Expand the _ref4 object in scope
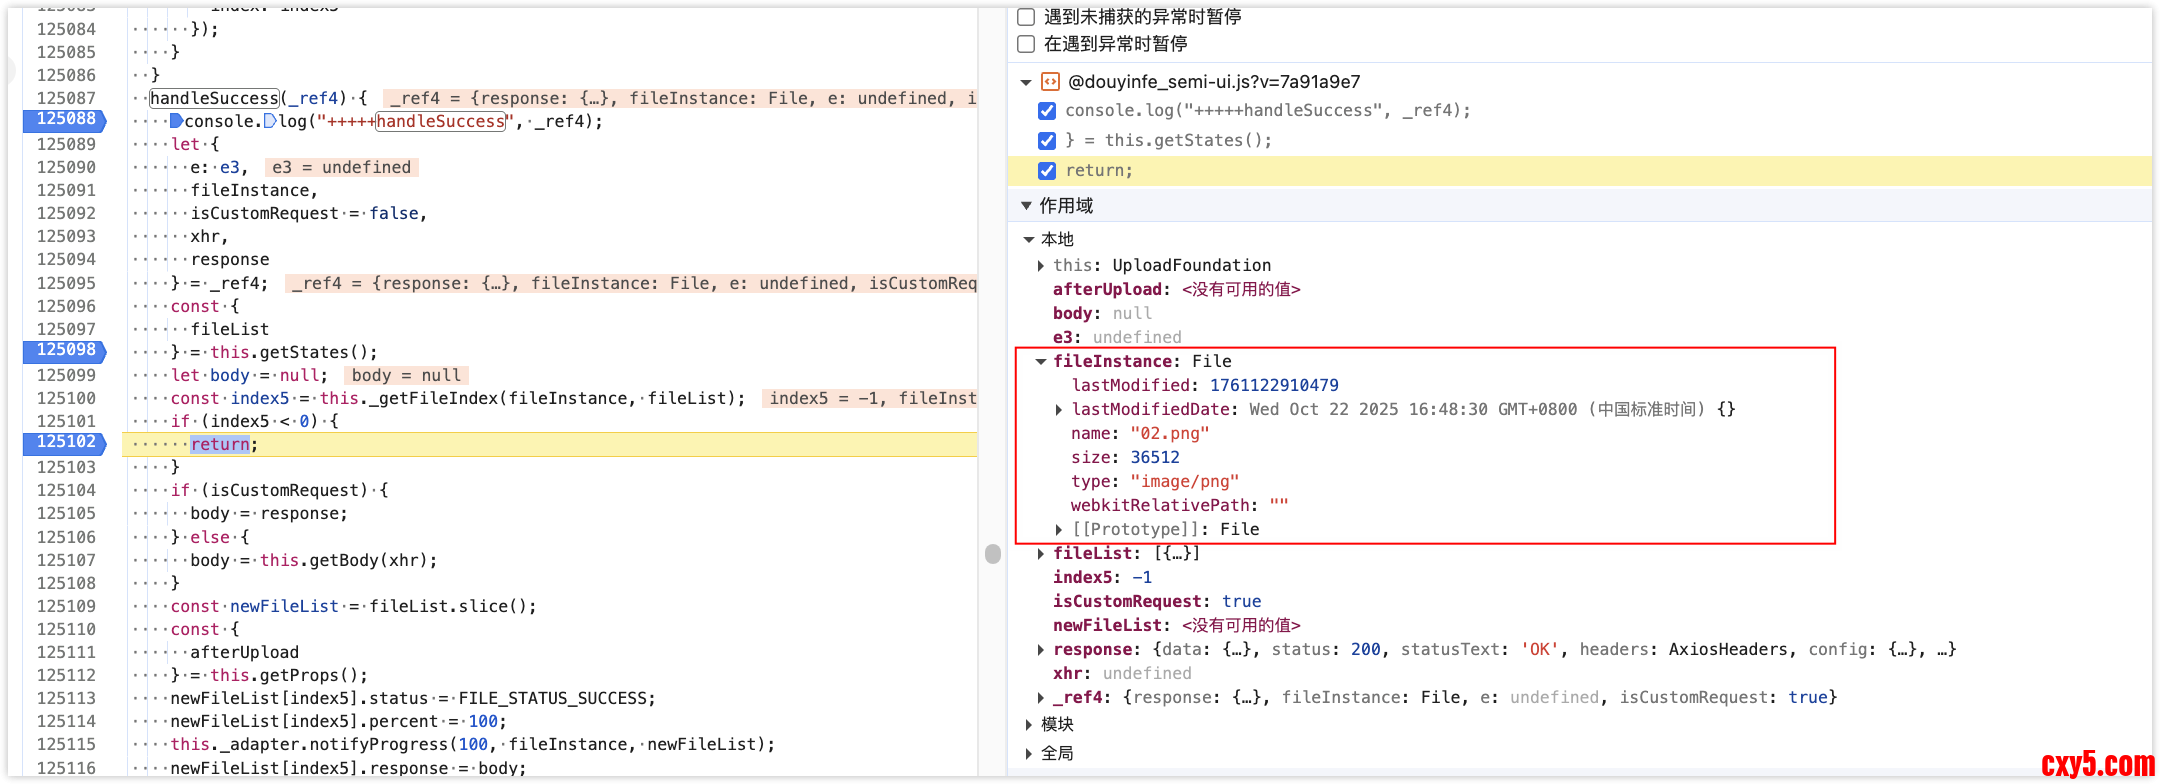Viewport: 2160px width, 784px height. tap(1041, 698)
